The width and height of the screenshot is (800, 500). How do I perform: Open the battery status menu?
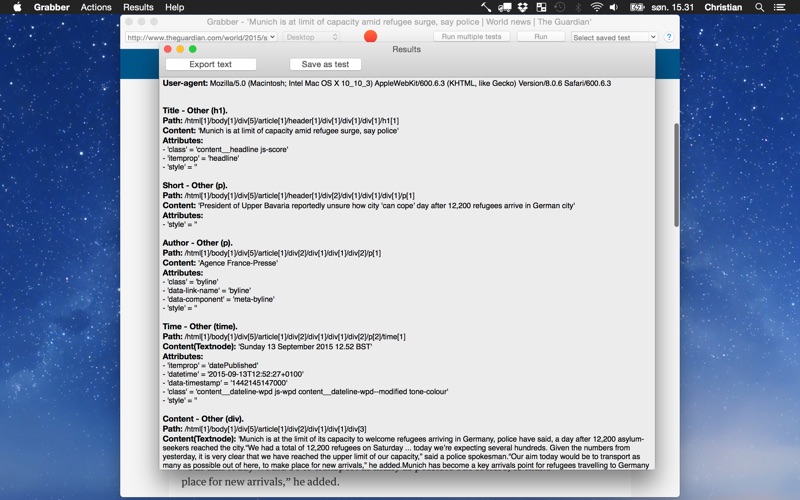pos(637,7)
